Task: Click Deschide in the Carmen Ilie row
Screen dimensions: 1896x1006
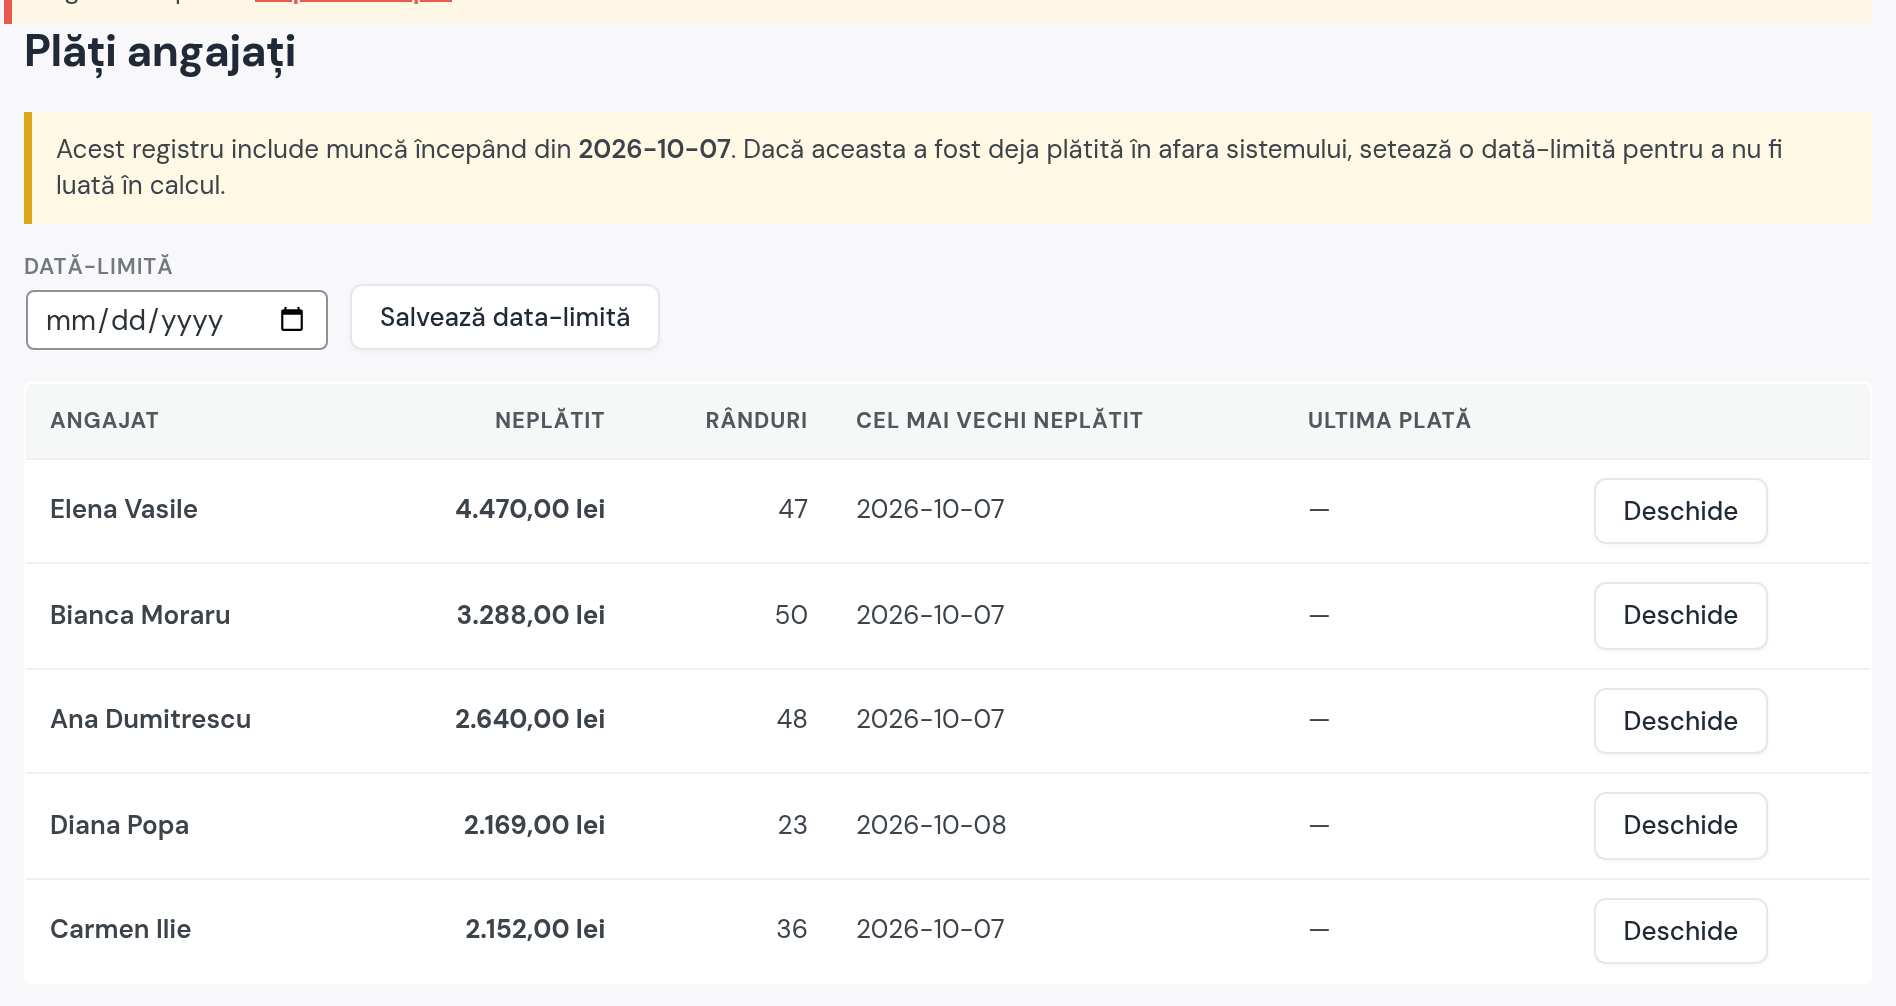Action: (x=1680, y=931)
